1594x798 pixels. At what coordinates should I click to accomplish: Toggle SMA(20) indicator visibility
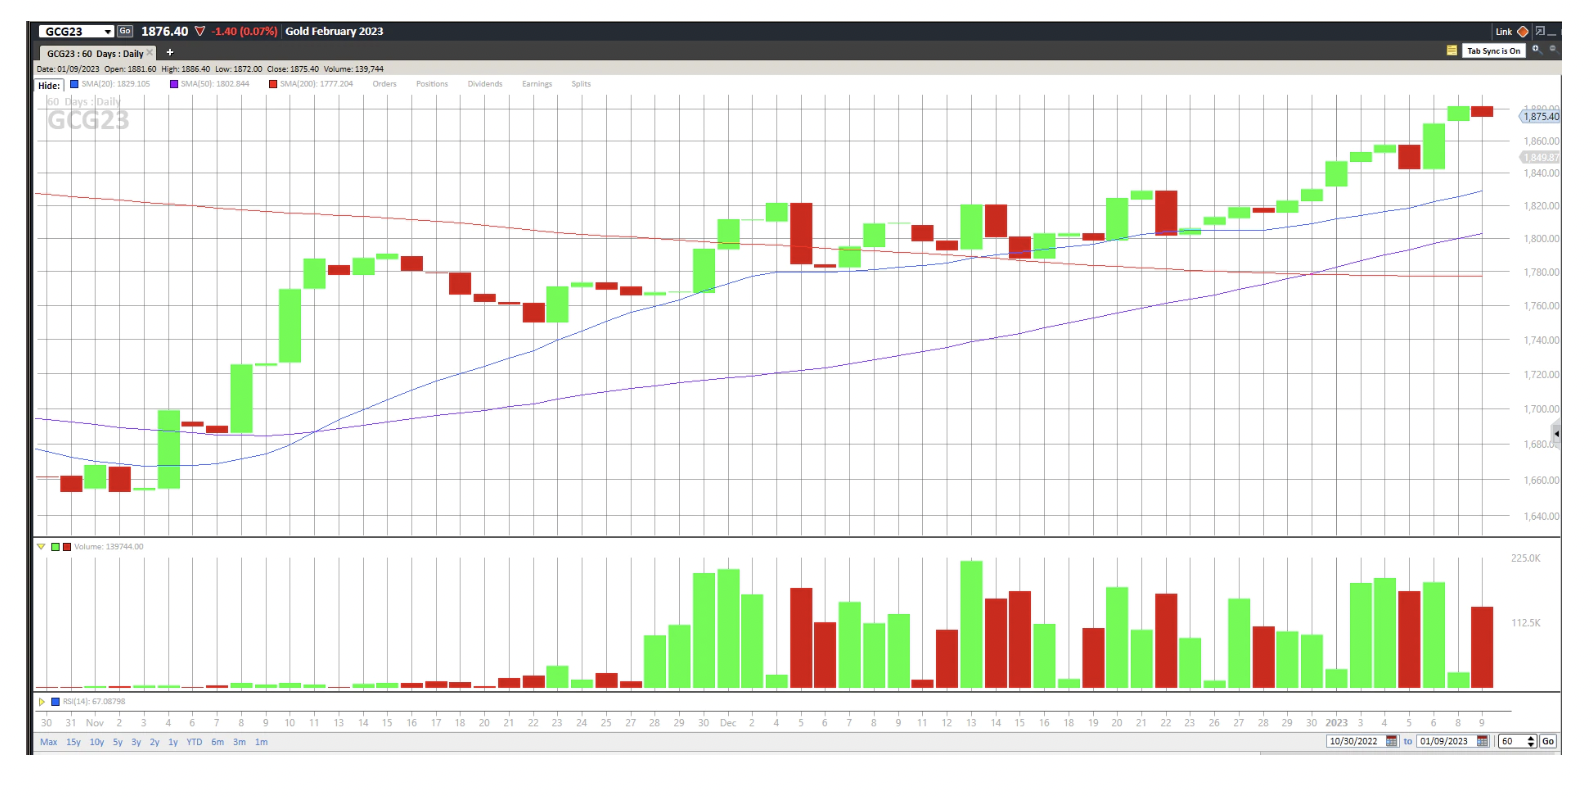click(x=74, y=84)
